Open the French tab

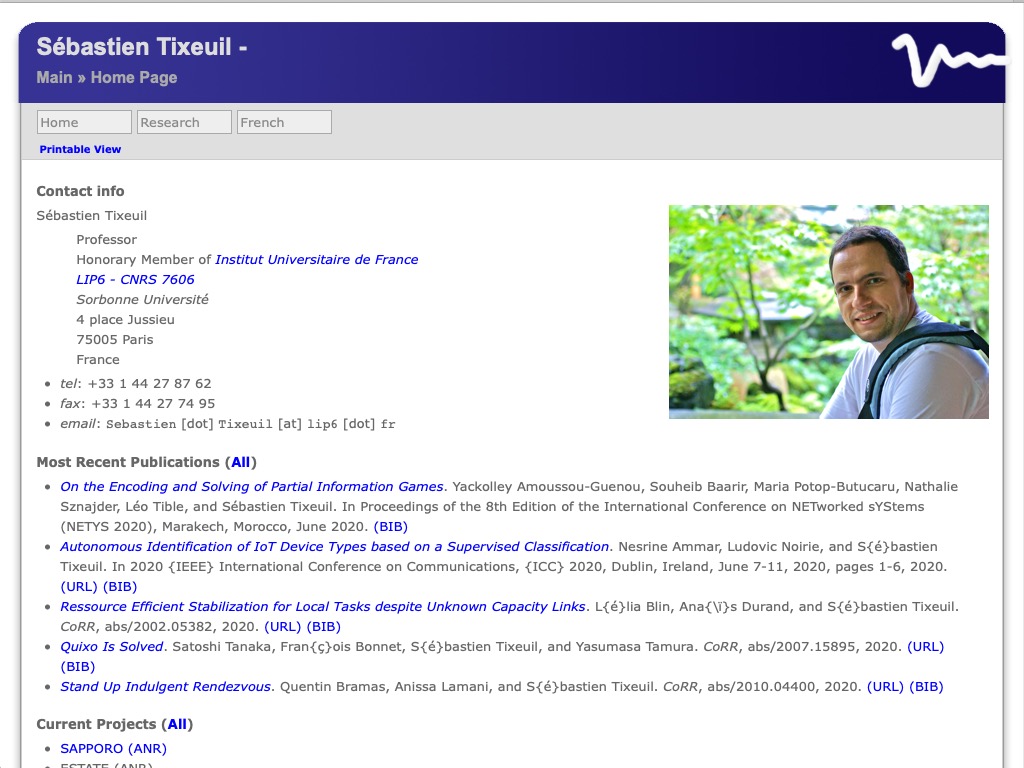click(x=283, y=121)
